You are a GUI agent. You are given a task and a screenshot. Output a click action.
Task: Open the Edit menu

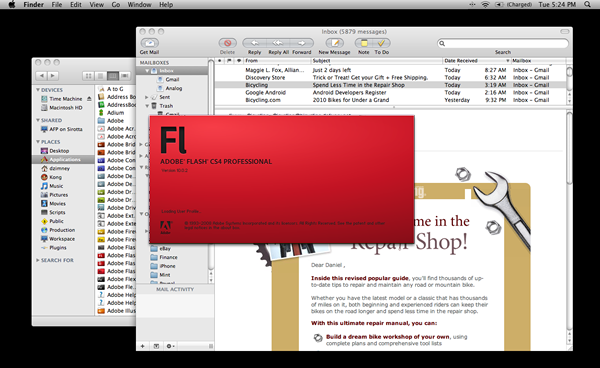pyautogui.click(x=75, y=5)
